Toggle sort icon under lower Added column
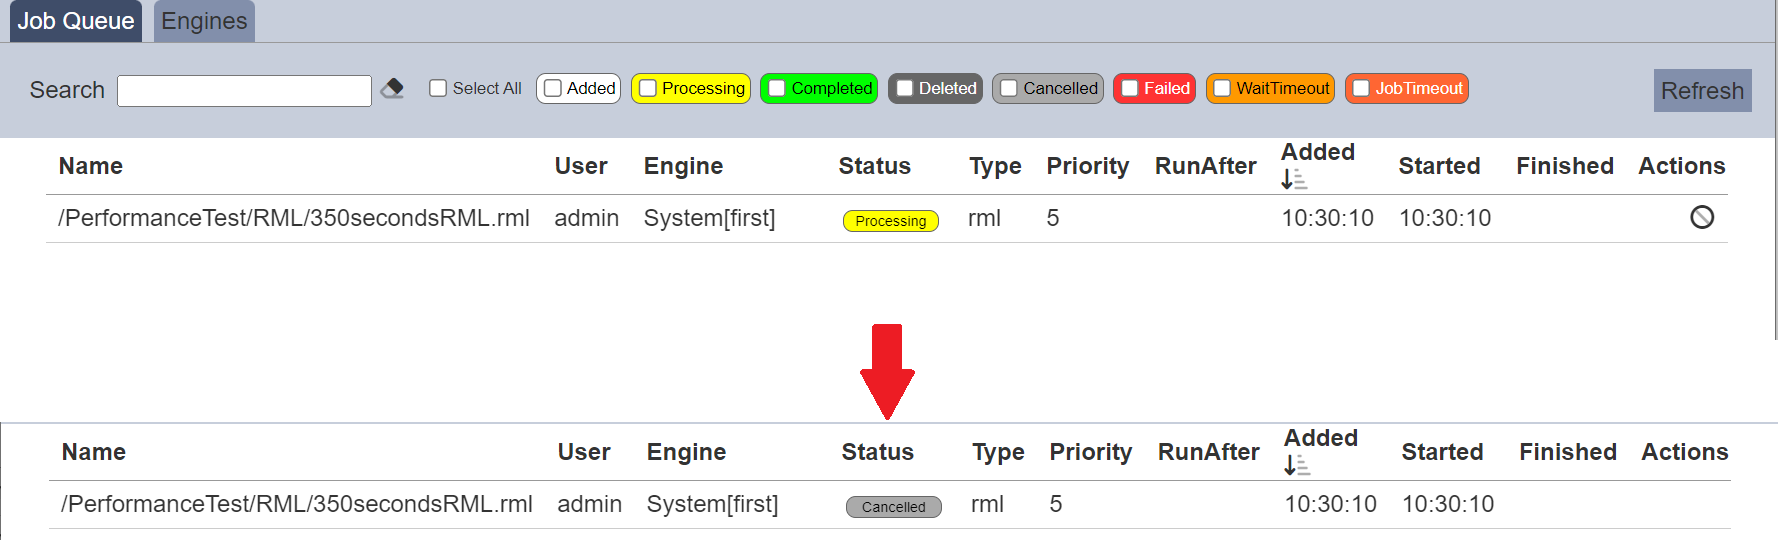 1297,465
